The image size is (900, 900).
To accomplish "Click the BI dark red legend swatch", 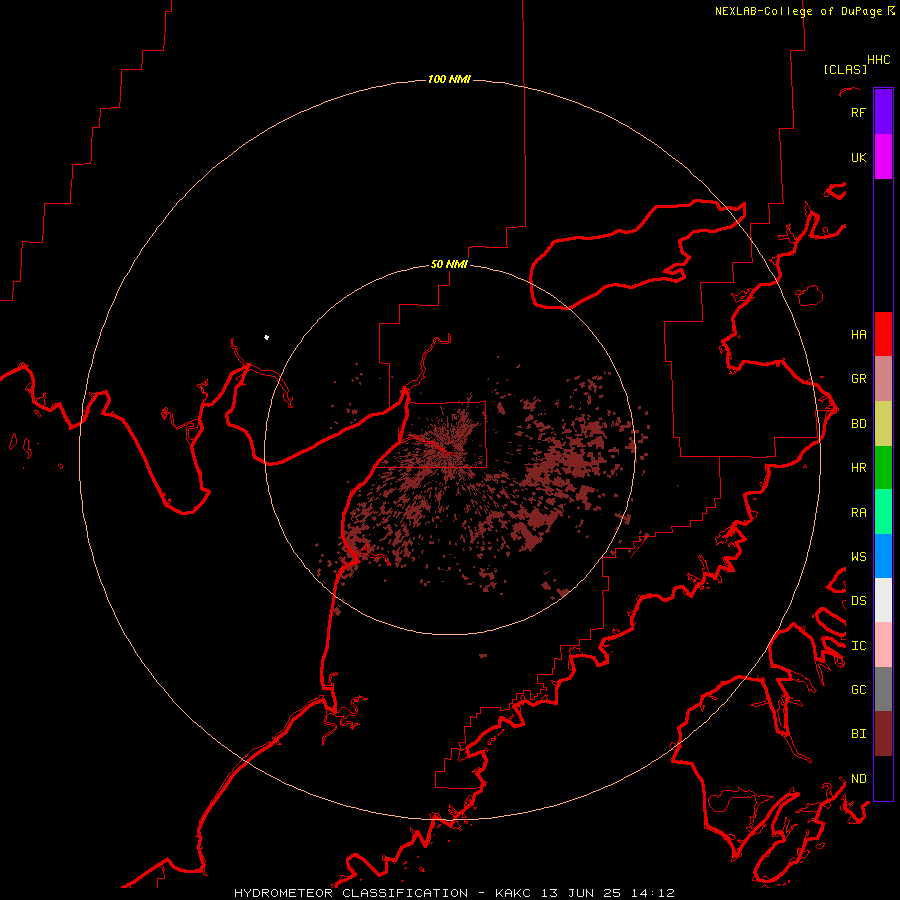I will [x=883, y=734].
